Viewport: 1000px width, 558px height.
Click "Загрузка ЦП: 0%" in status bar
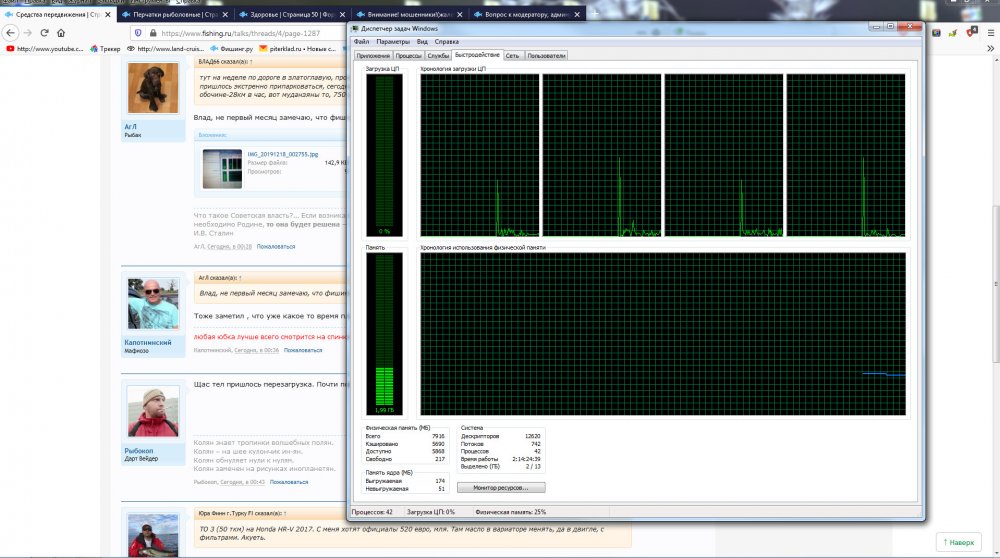[x=431, y=511]
